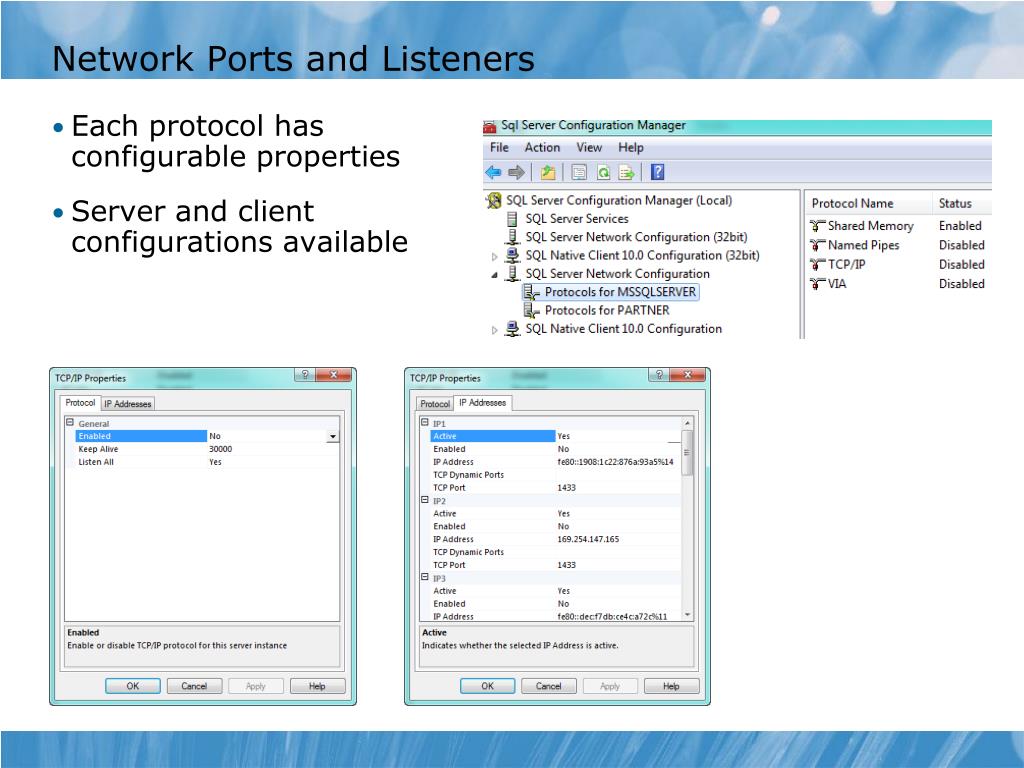
Task: Click the scroll up arrow in IP Addresses list
Action: tap(687, 423)
